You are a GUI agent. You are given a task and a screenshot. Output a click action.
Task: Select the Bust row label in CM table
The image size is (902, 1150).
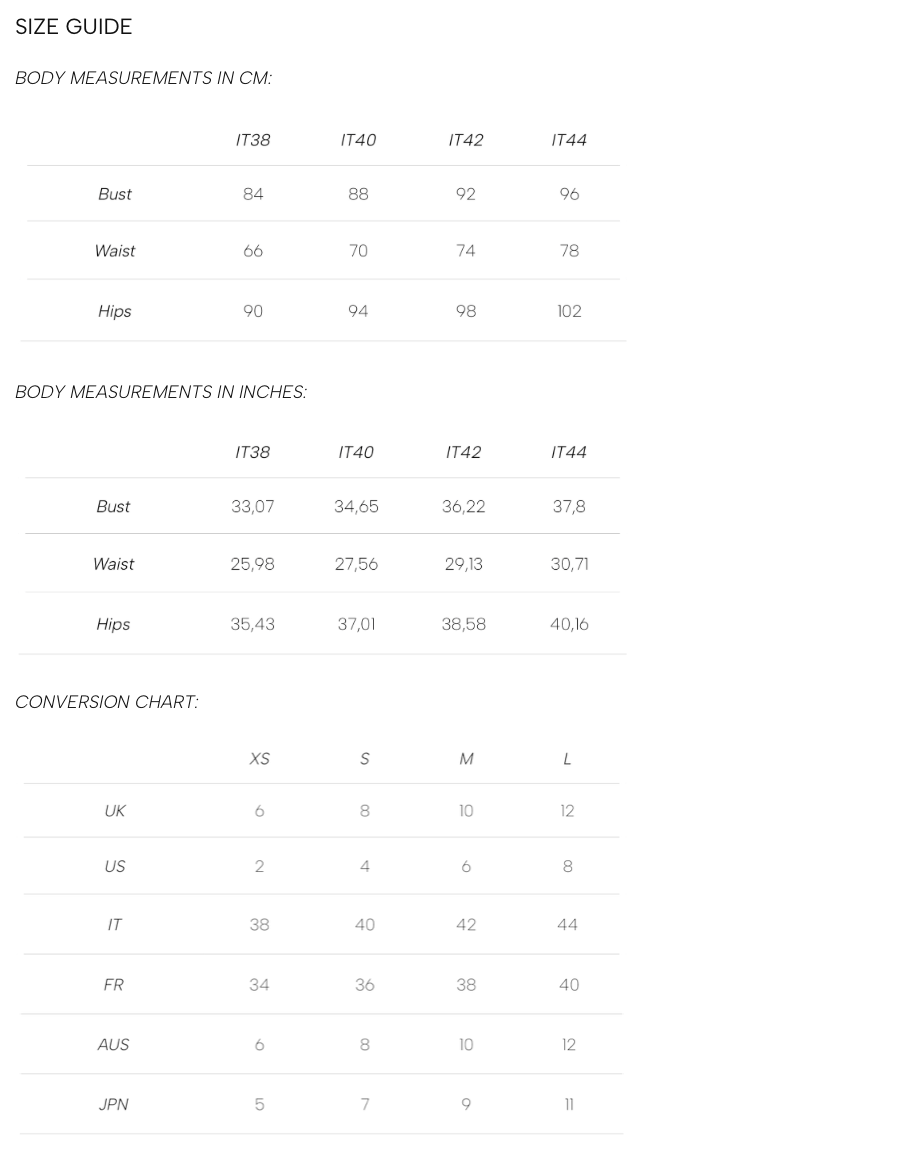click(x=114, y=194)
